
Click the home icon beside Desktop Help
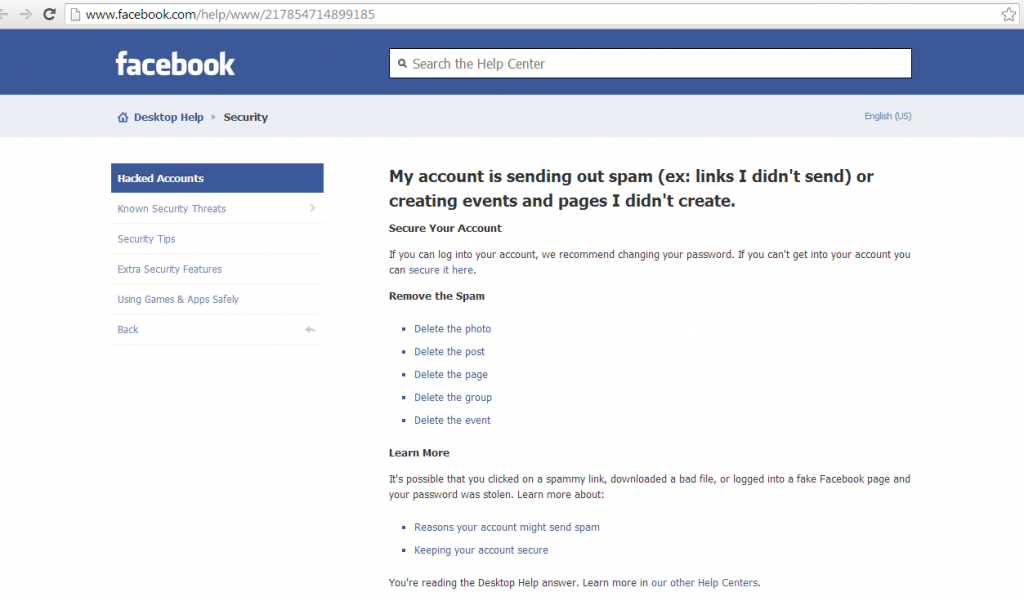121,116
